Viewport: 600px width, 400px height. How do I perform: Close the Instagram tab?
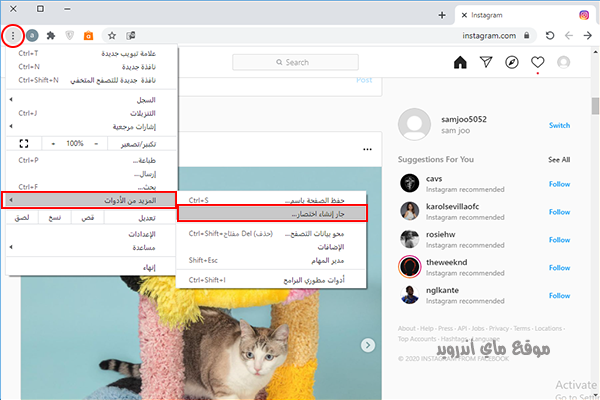(464, 15)
